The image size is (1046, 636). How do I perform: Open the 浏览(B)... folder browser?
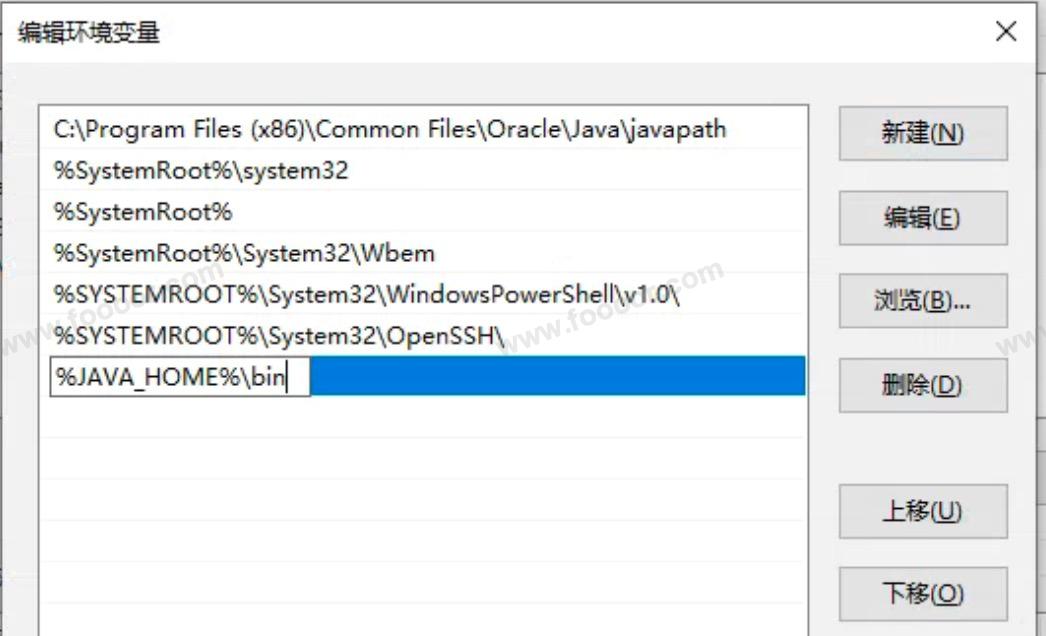click(x=922, y=301)
